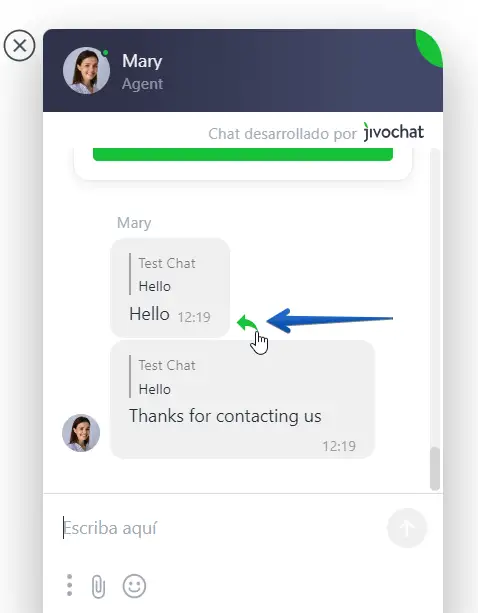The height and width of the screenshot is (613, 478).
Task: Close the chat widget with X icon
Action: [20, 46]
